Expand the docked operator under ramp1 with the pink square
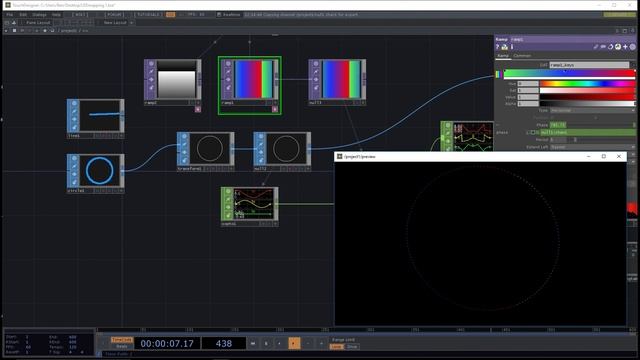 click(x=275, y=109)
